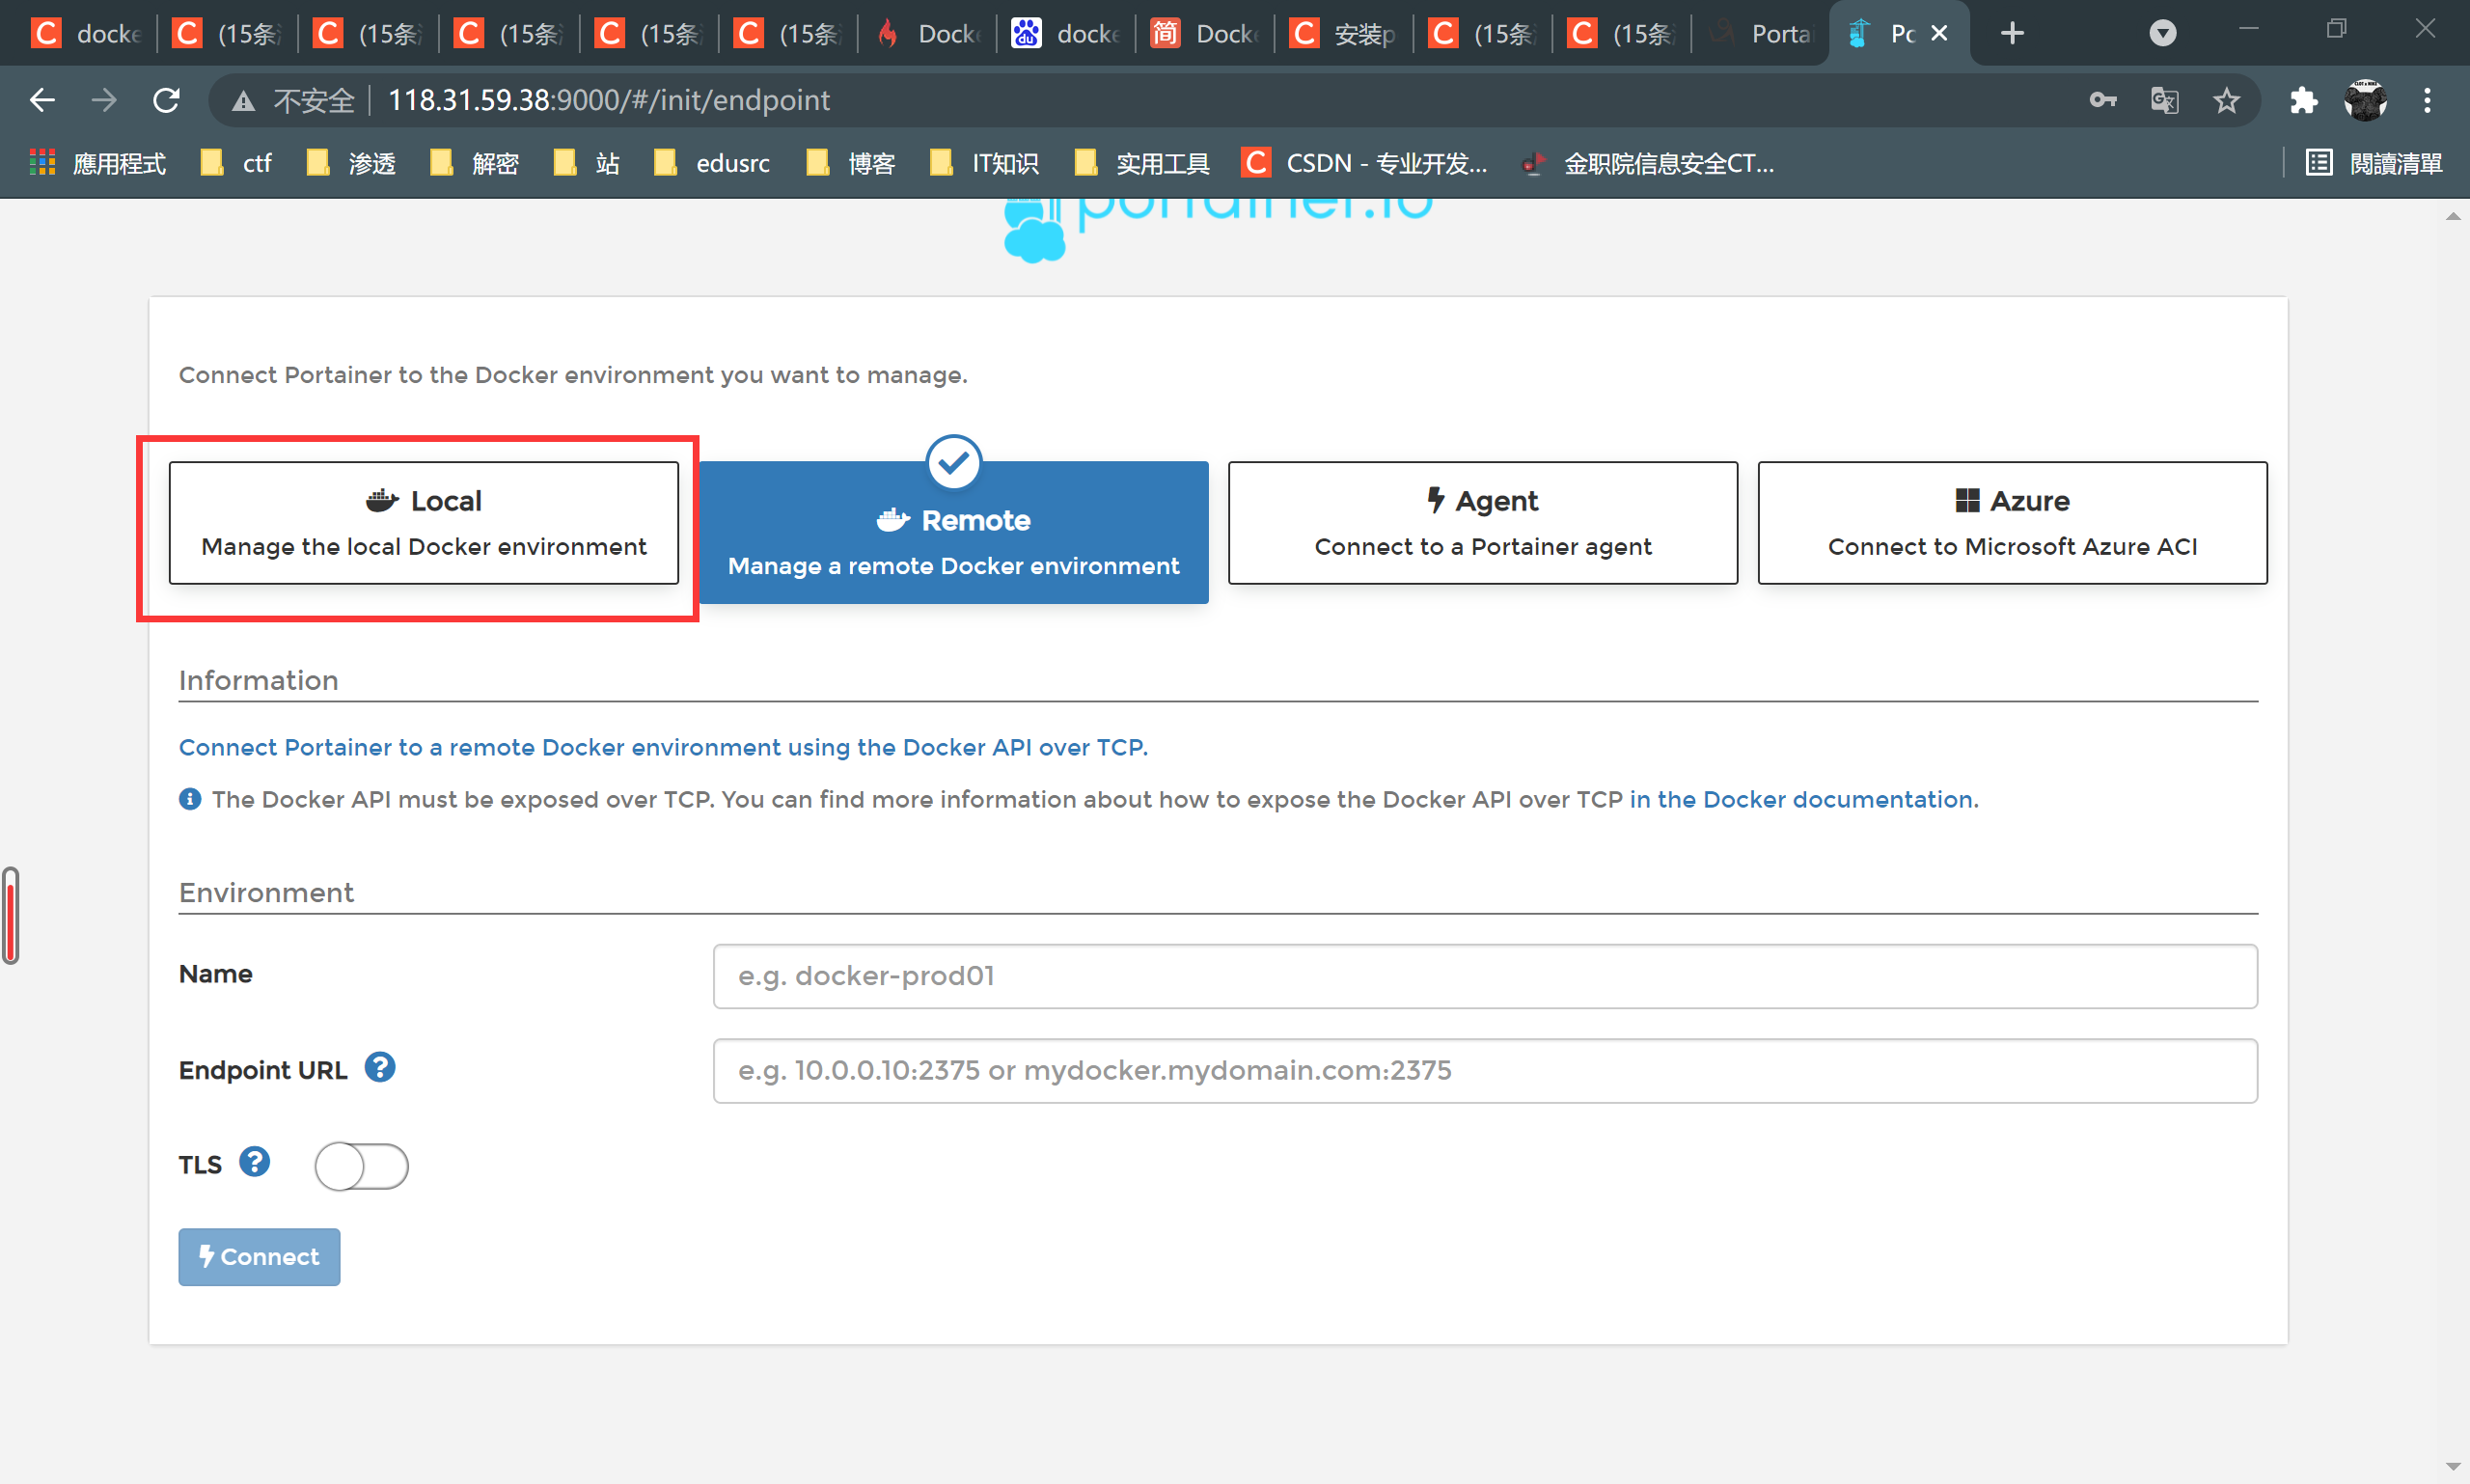Viewport: 2470px width, 1484px height.
Task: Click the Windows logo icon in Azure
Action: click(1967, 500)
